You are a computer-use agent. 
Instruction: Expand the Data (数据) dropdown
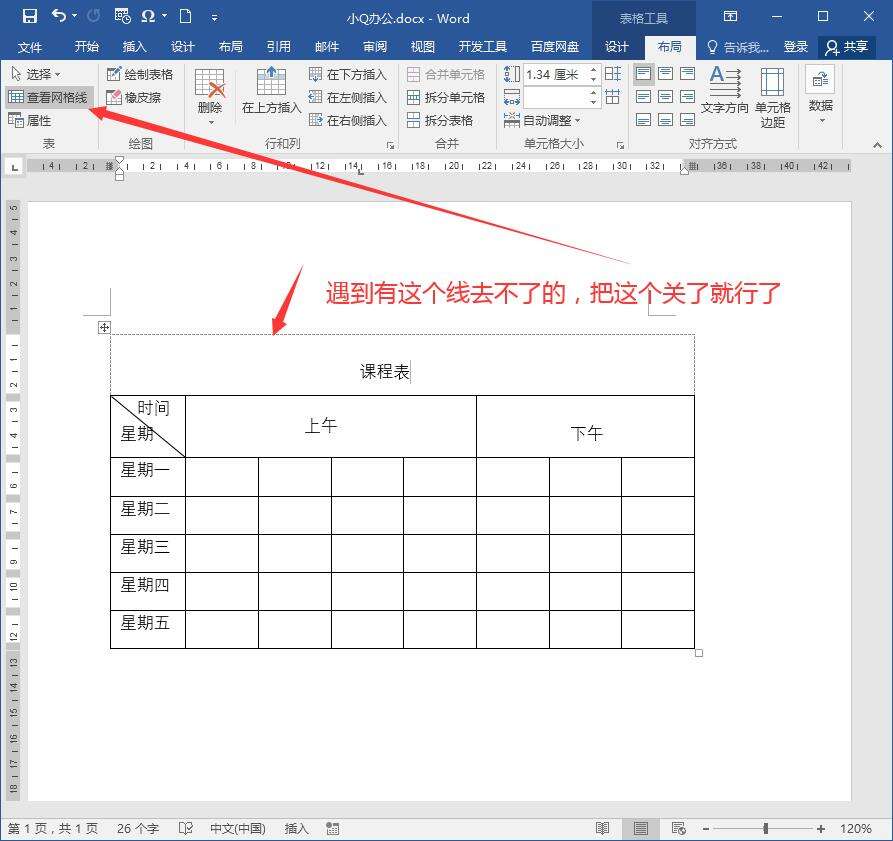pyautogui.click(x=821, y=95)
